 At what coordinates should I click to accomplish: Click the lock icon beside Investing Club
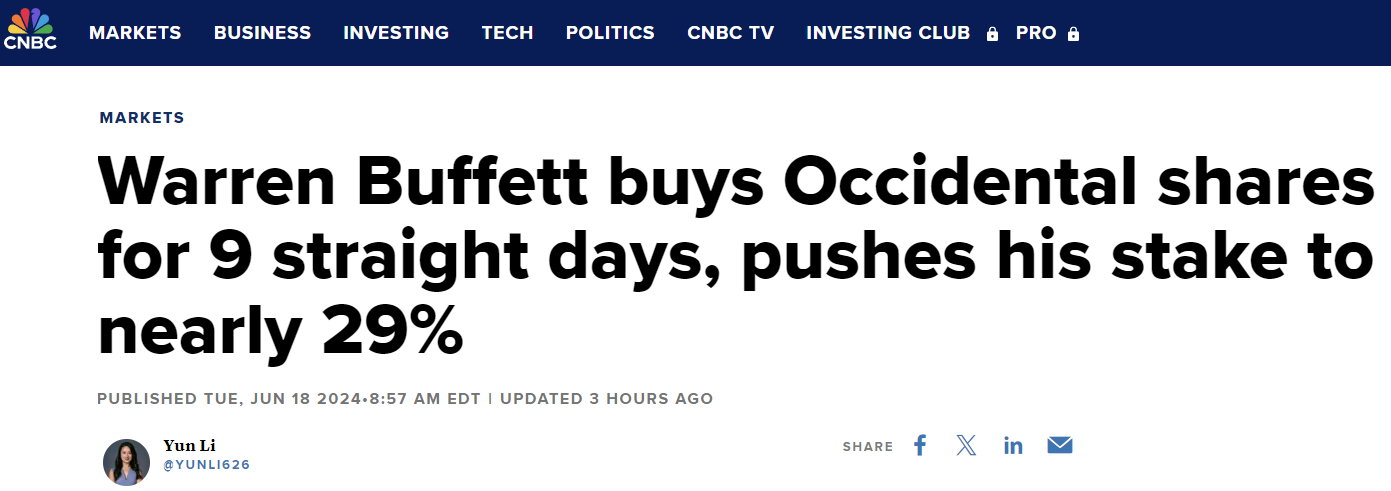click(x=992, y=34)
